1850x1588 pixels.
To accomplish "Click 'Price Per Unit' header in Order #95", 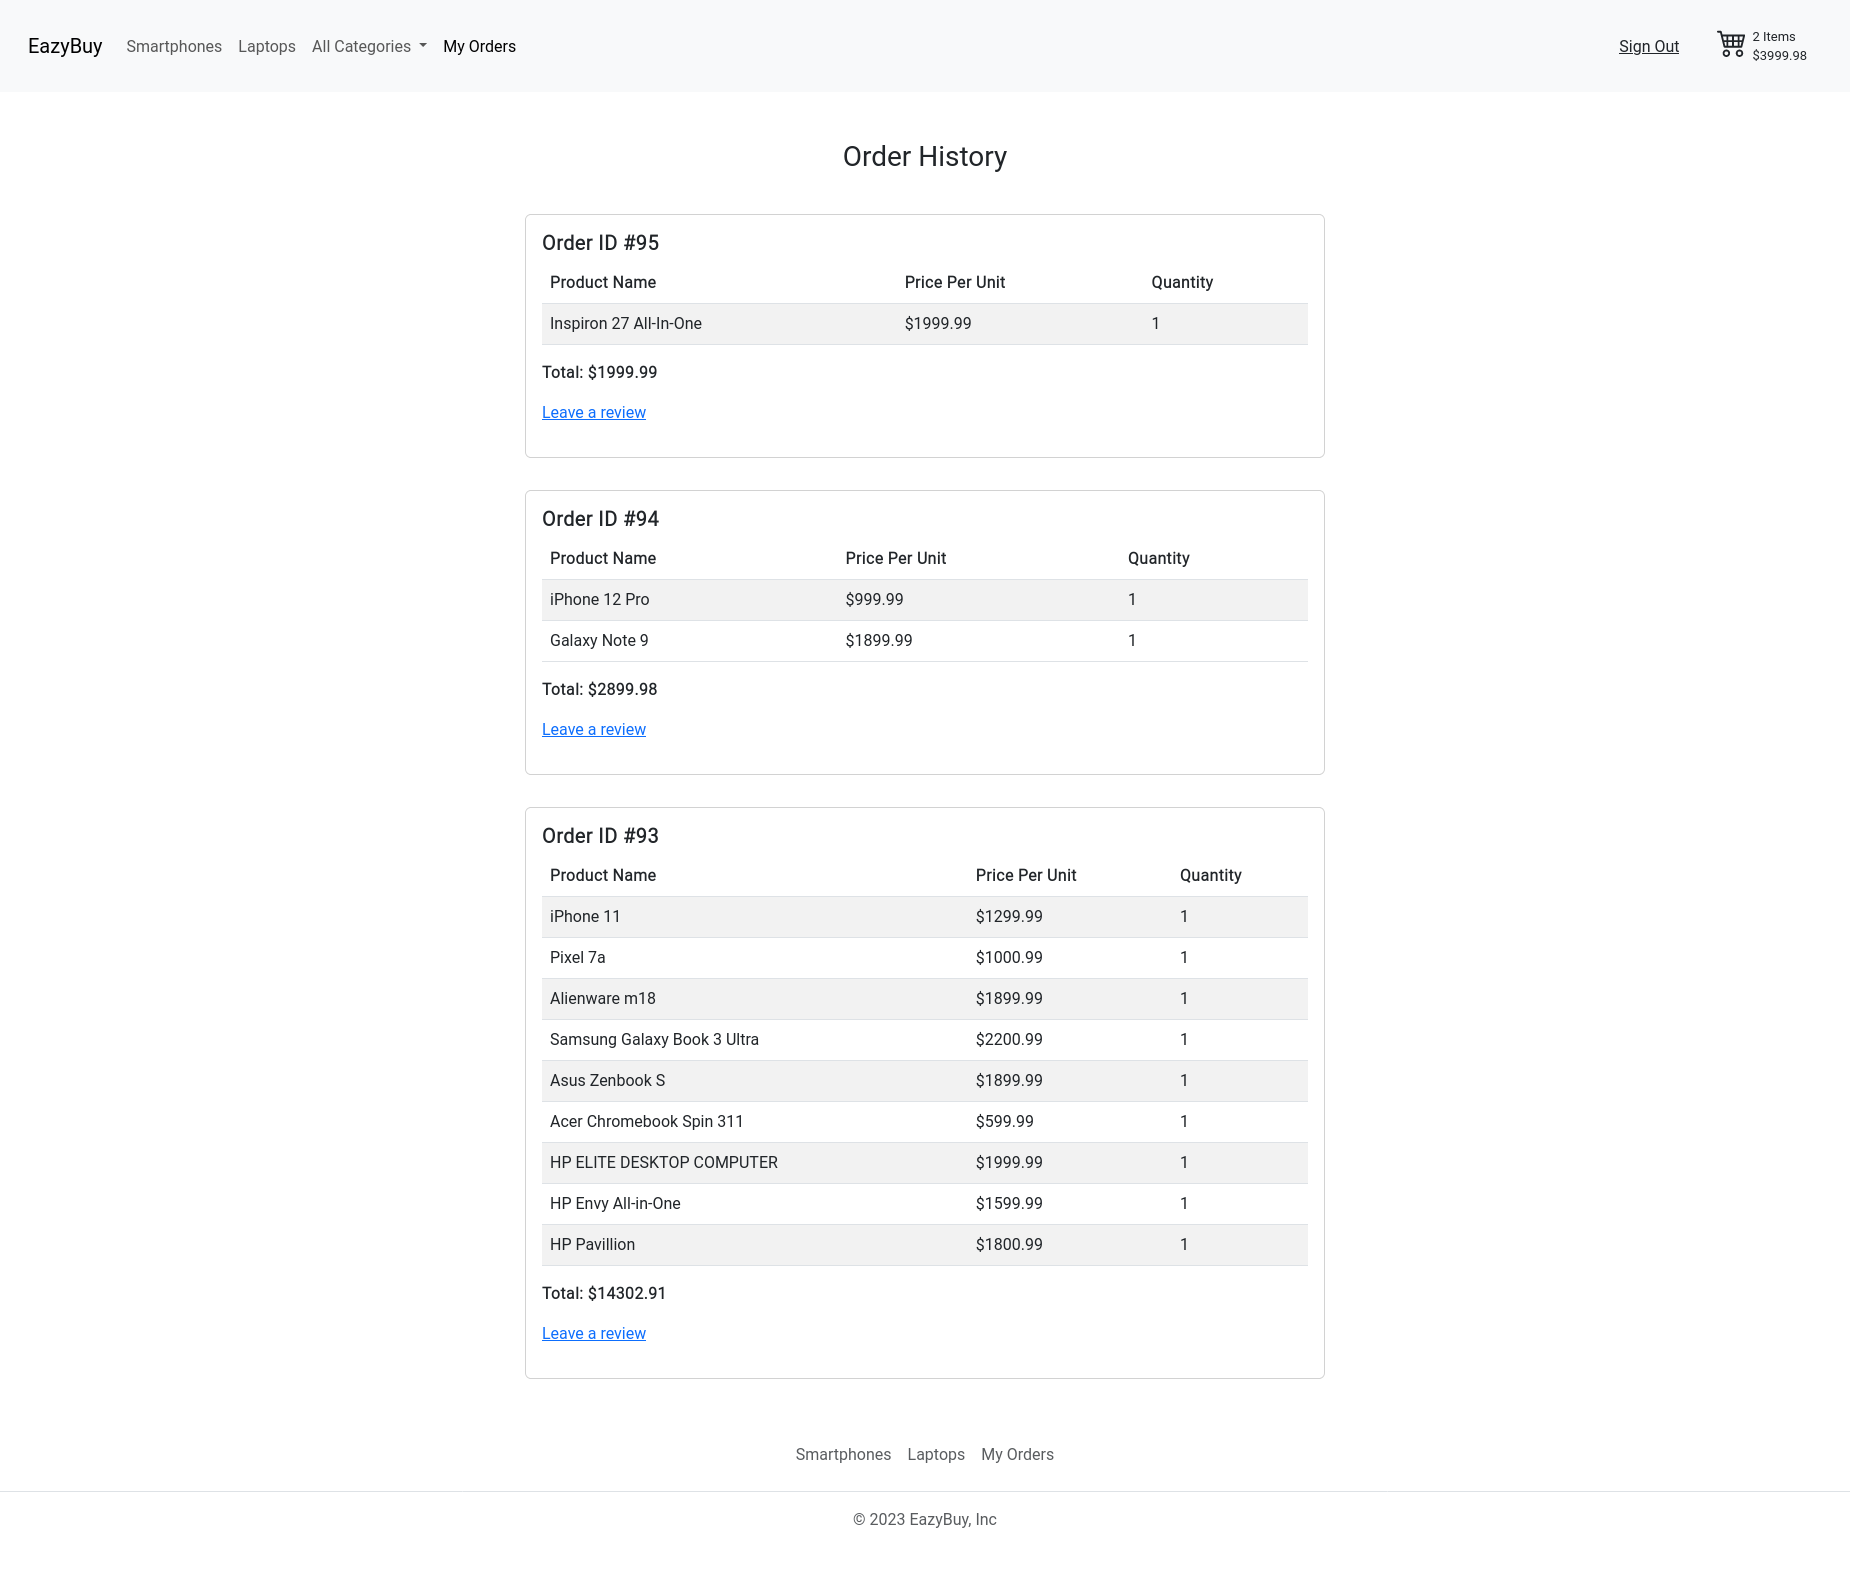I will pyautogui.click(x=955, y=283).
